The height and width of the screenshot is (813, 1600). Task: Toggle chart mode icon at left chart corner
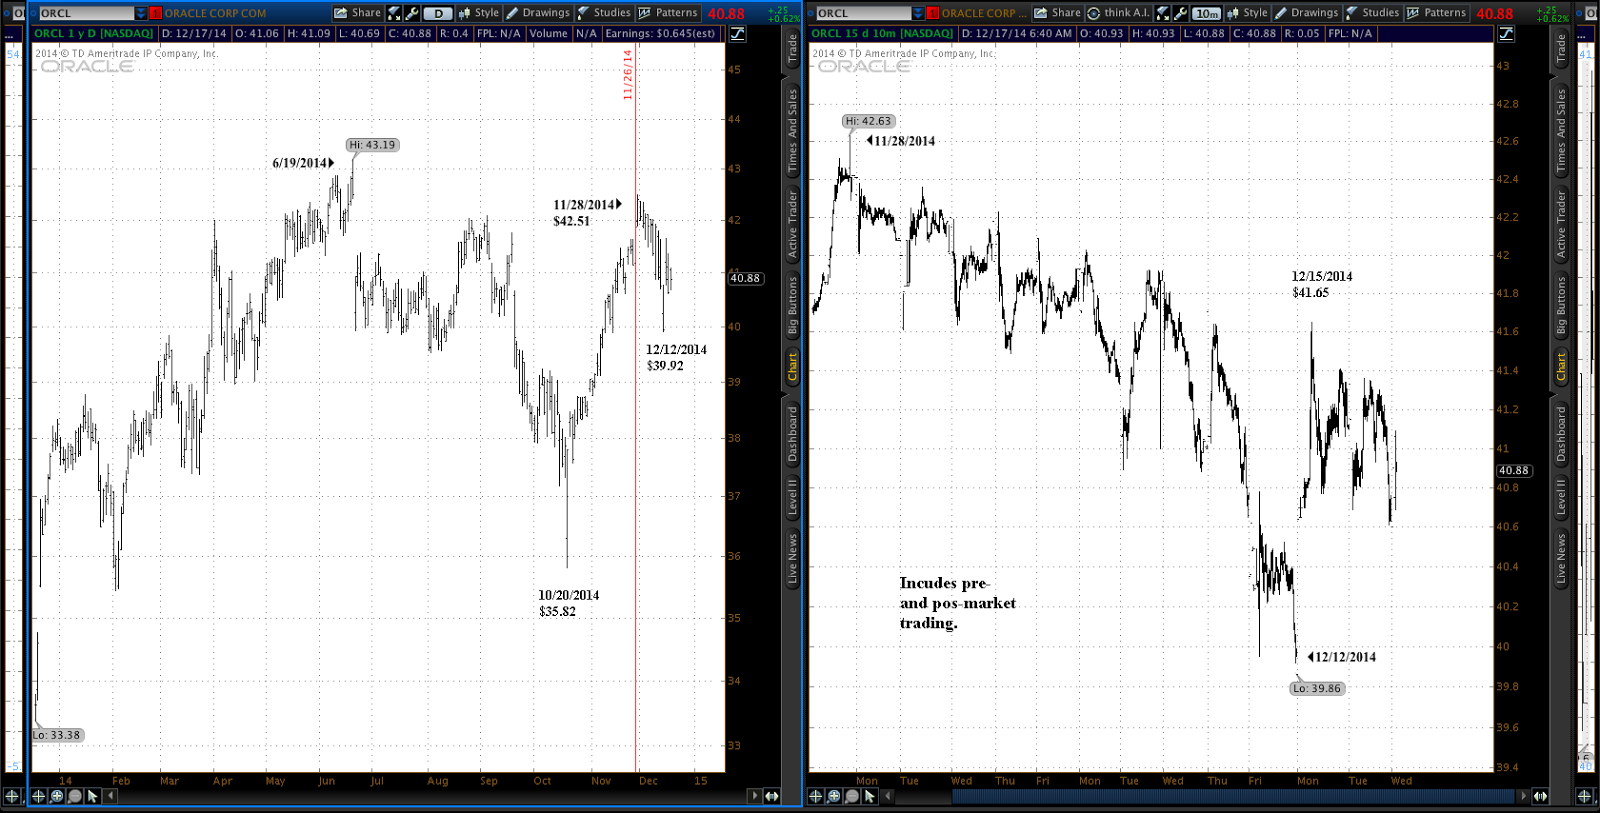click(737, 33)
